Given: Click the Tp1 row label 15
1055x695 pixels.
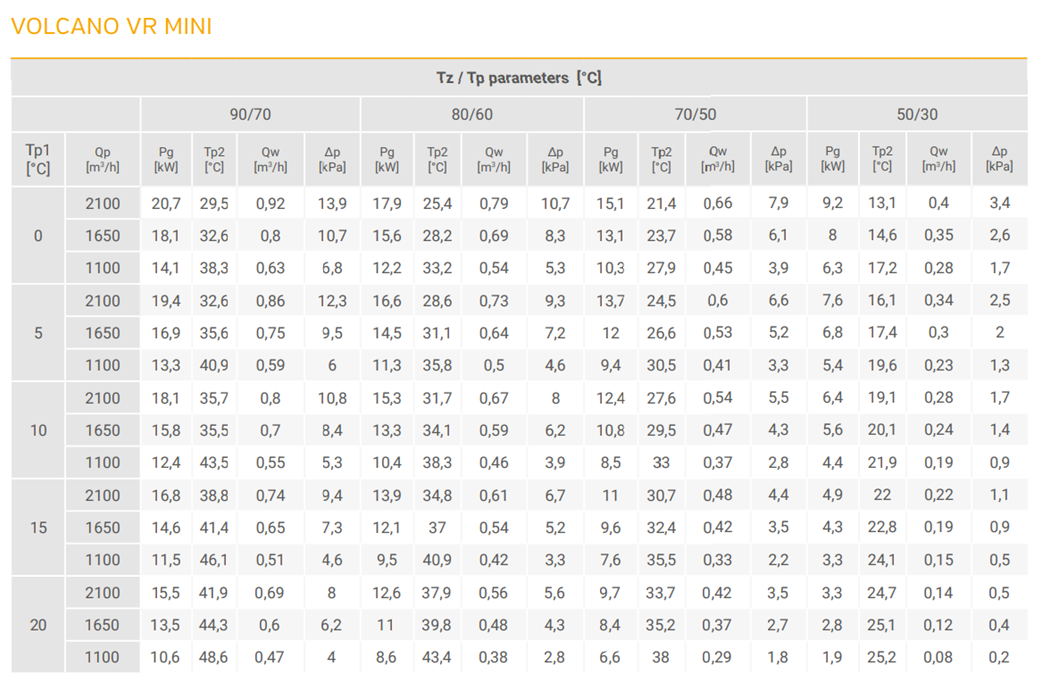Looking at the screenshot, I should click(38, 528).
